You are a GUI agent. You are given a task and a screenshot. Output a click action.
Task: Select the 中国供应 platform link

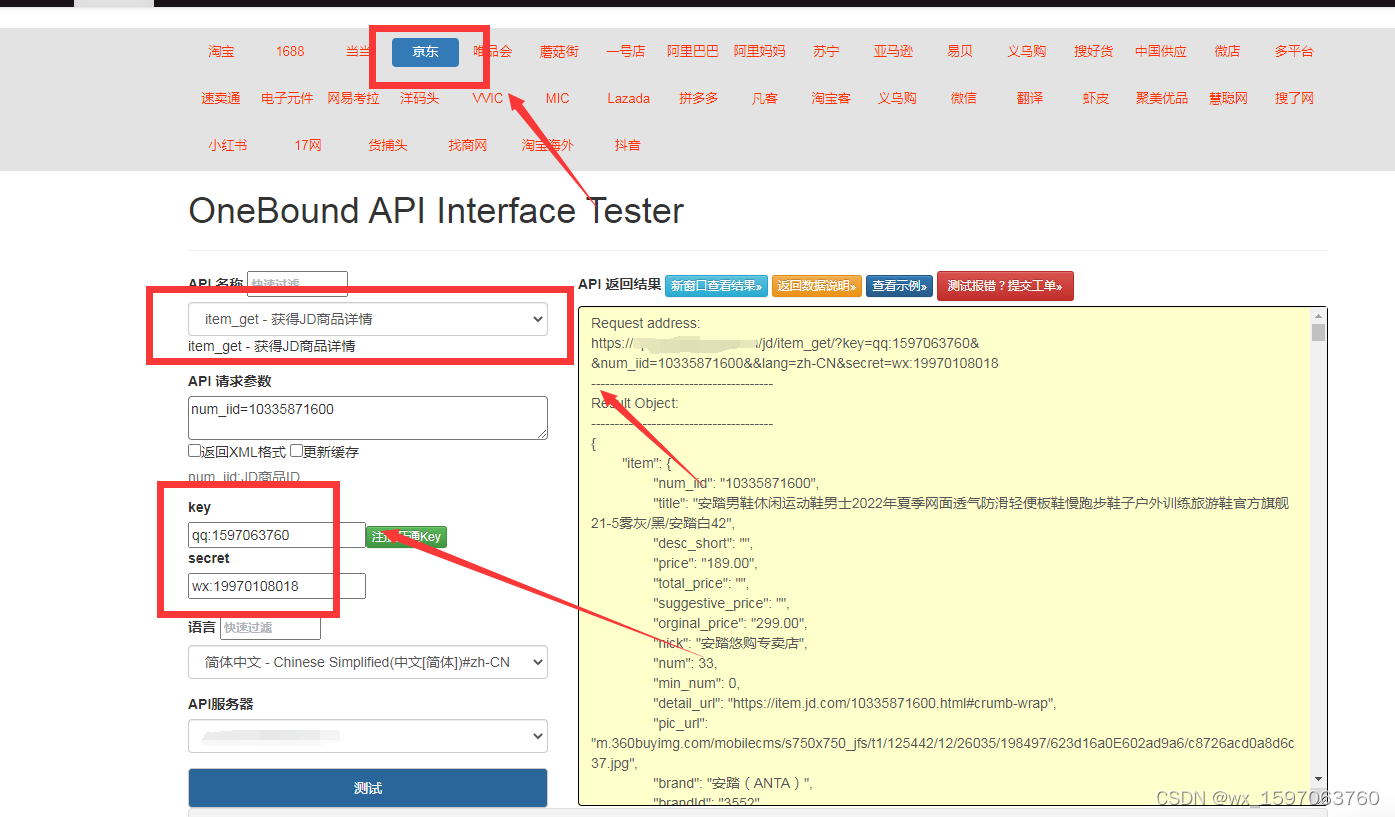1161,51
